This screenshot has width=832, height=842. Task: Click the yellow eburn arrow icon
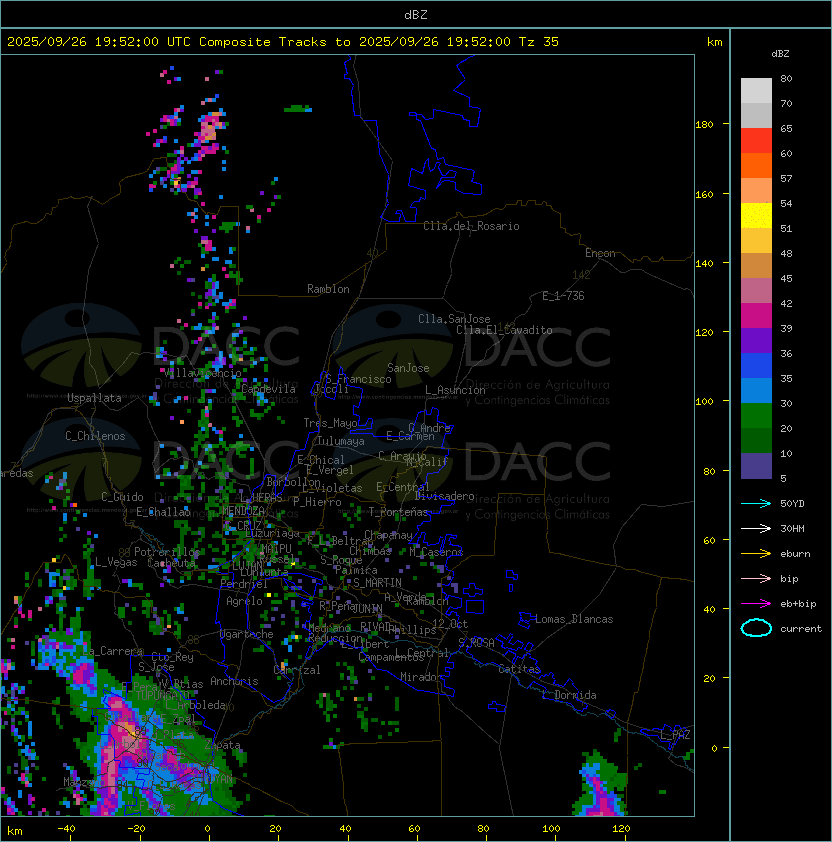pos(756,554)
